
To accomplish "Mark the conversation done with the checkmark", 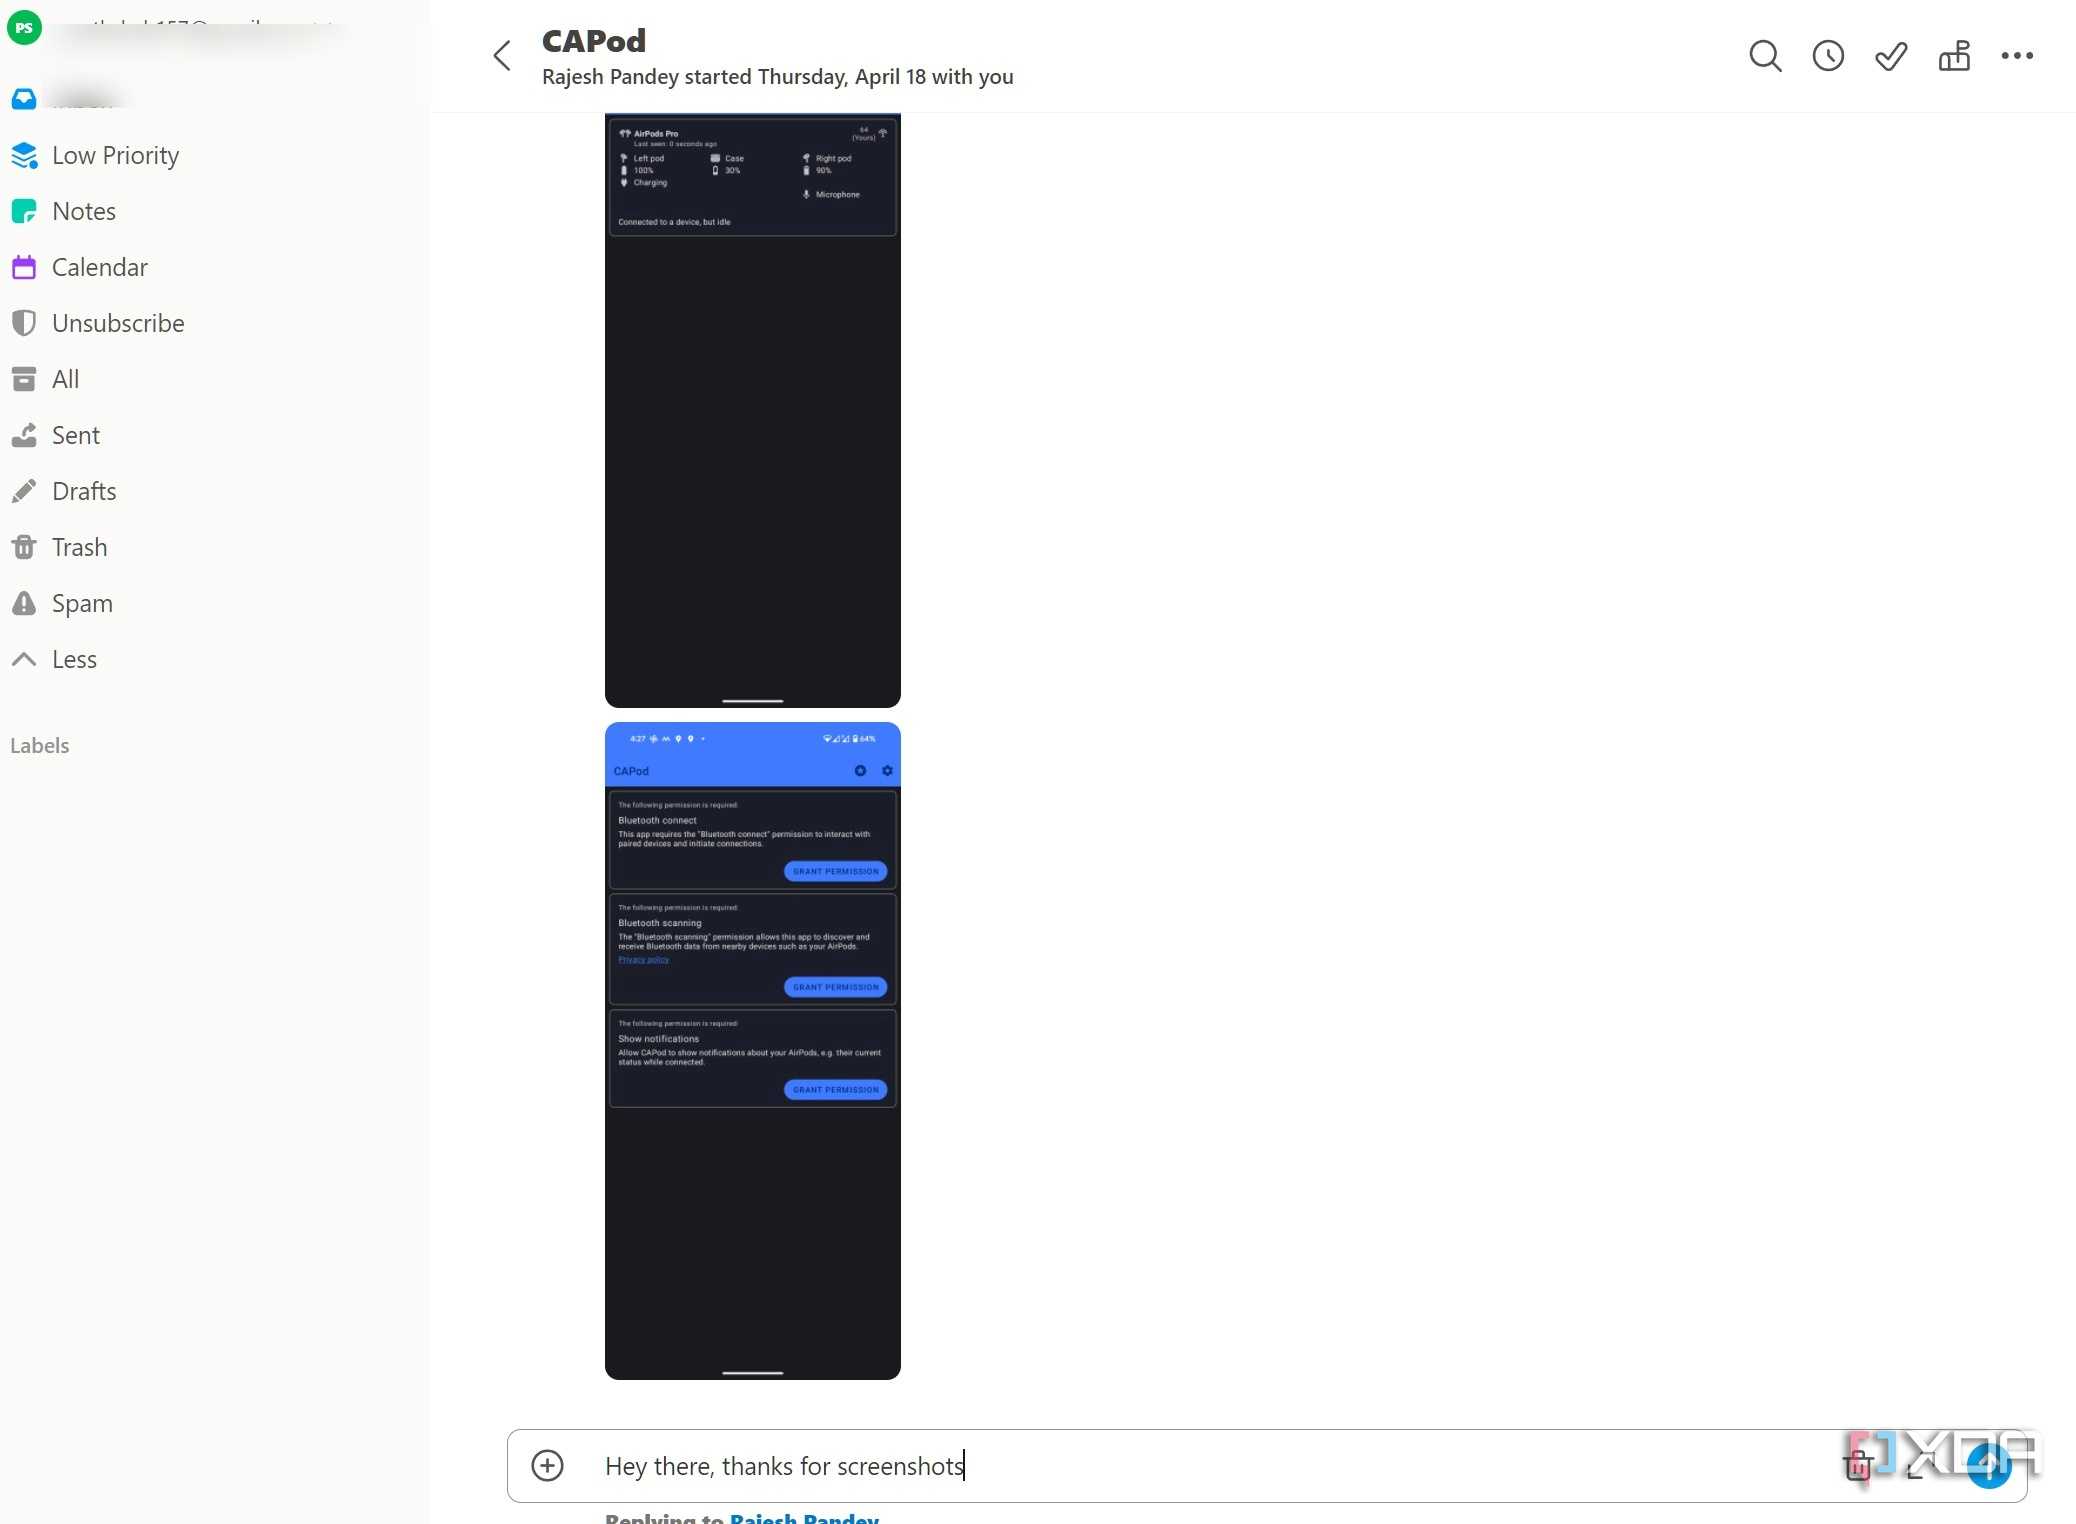I will 1891,56.
